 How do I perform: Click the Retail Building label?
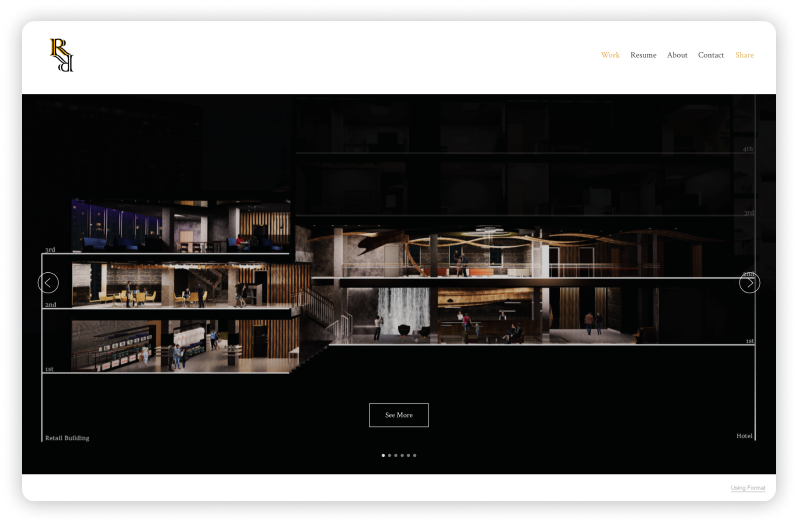67,438
